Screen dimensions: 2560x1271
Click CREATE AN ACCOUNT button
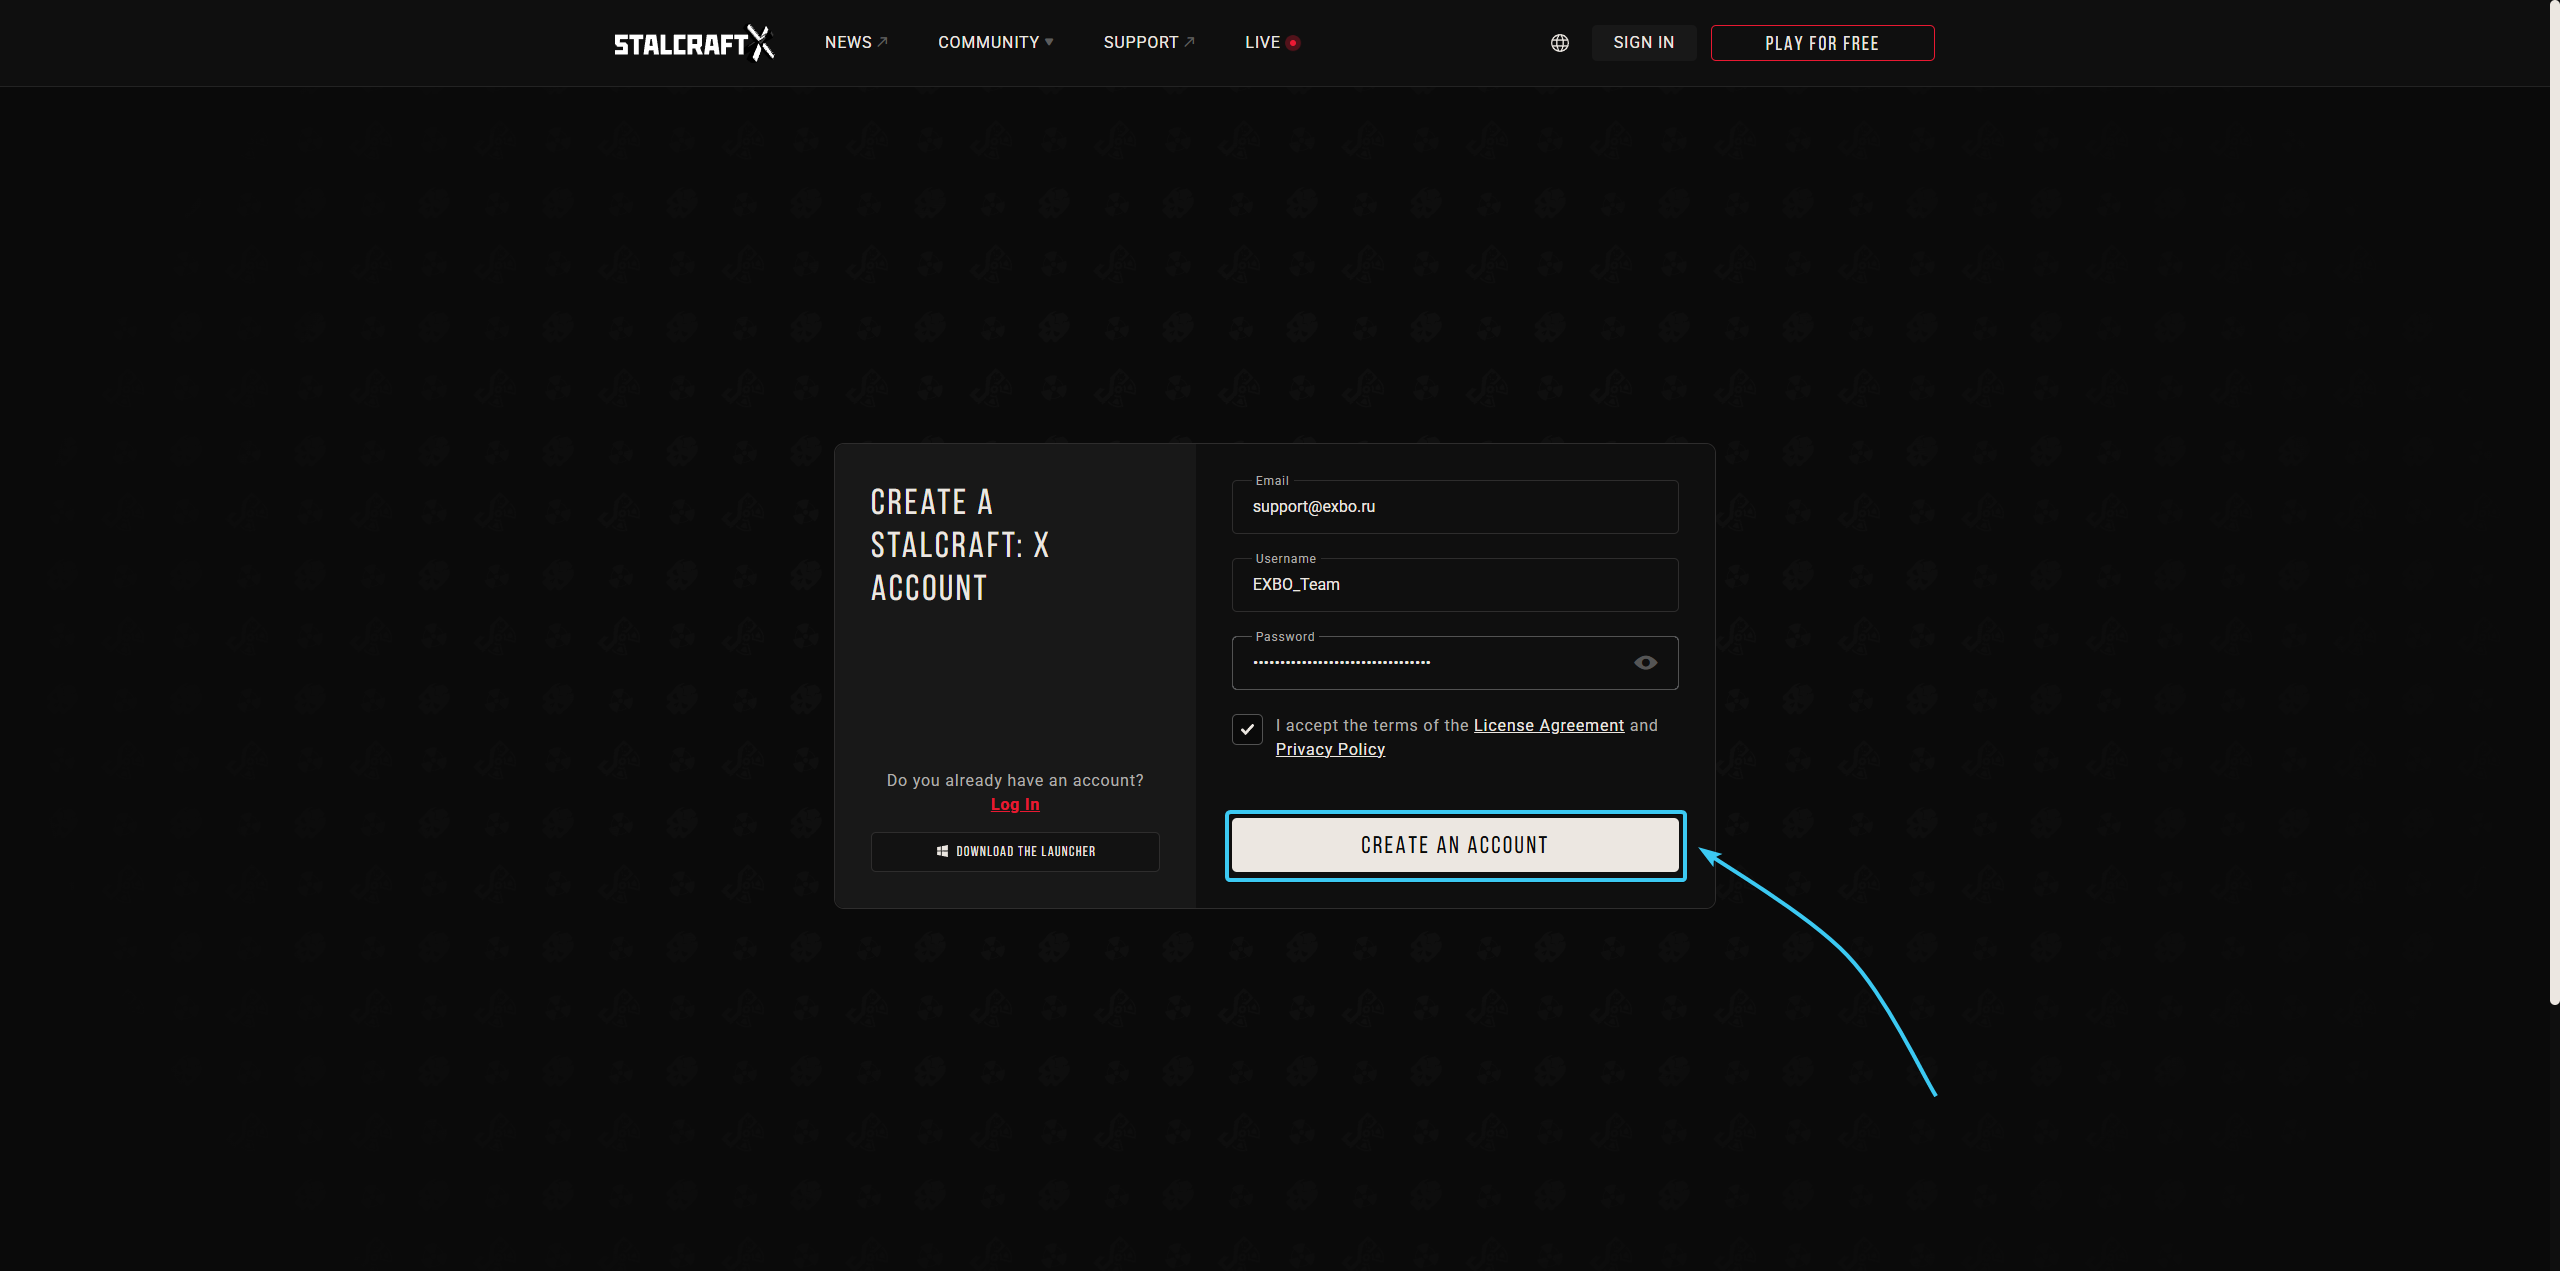(x=1454, y=845)
